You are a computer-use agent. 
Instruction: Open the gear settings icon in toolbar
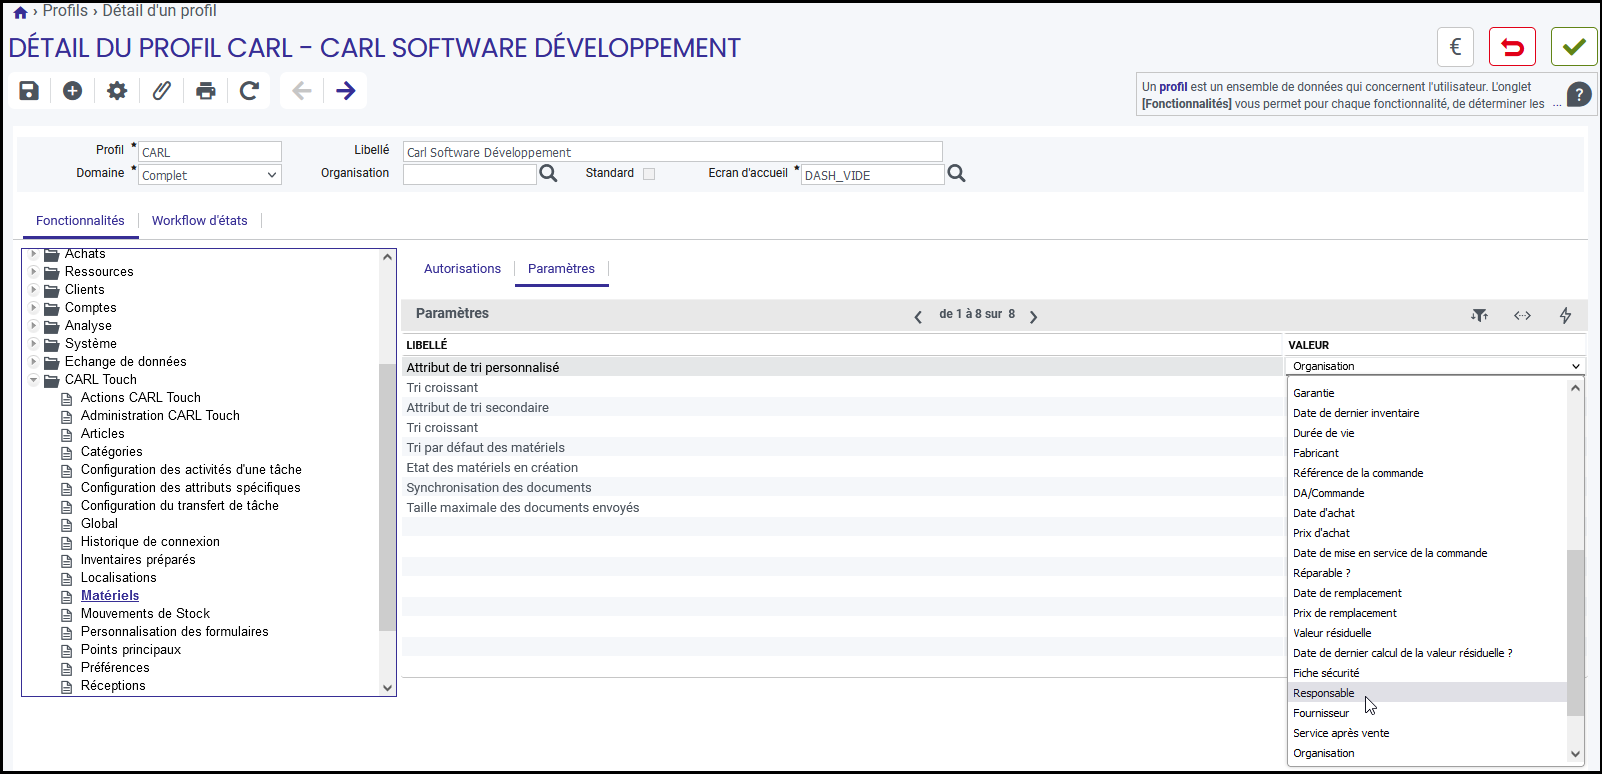point(117,91)
